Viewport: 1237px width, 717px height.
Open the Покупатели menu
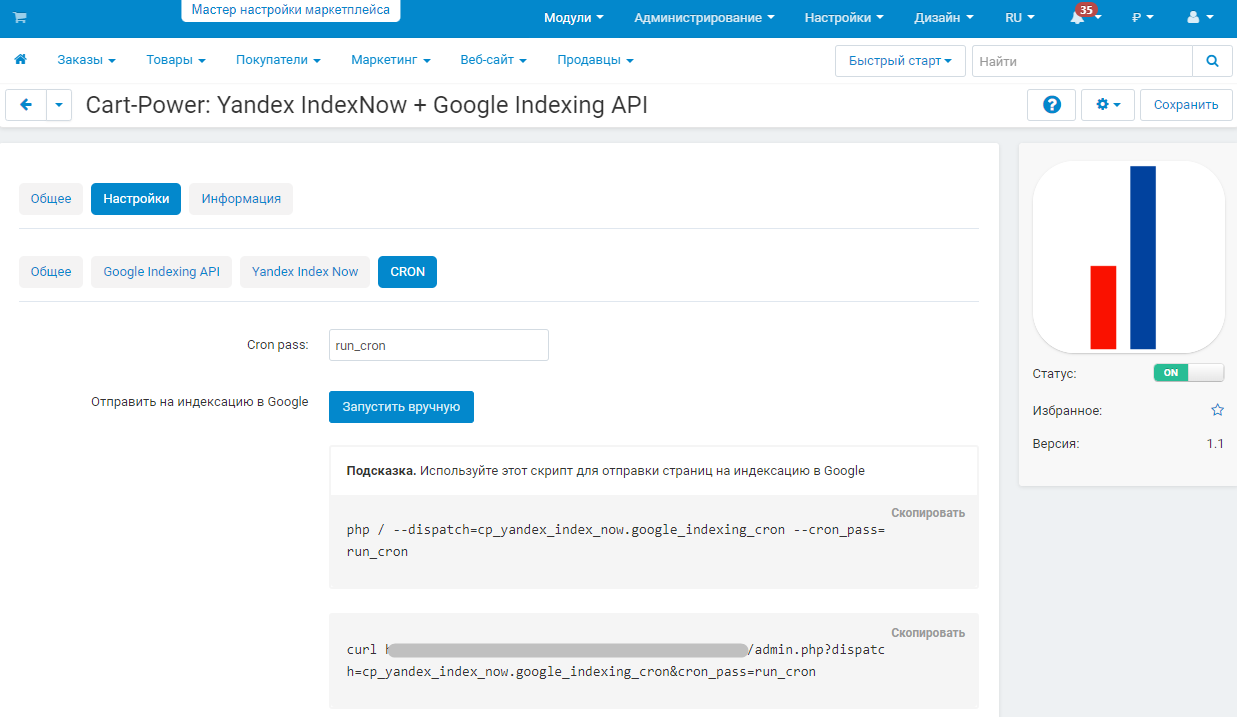point(278,60)
